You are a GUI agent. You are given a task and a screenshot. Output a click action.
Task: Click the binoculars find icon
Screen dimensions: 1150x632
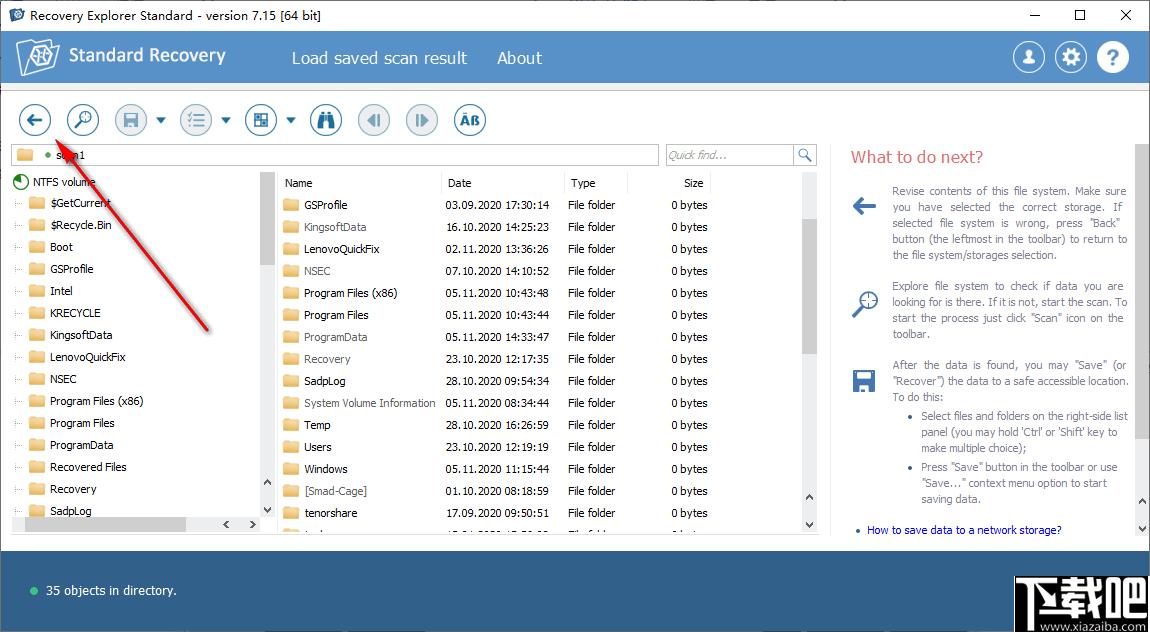click(325, 120)
